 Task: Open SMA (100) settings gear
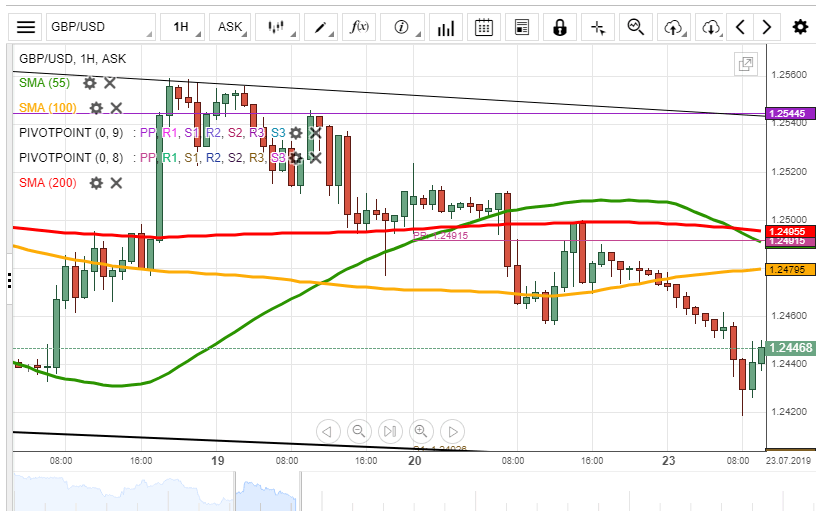96,108
